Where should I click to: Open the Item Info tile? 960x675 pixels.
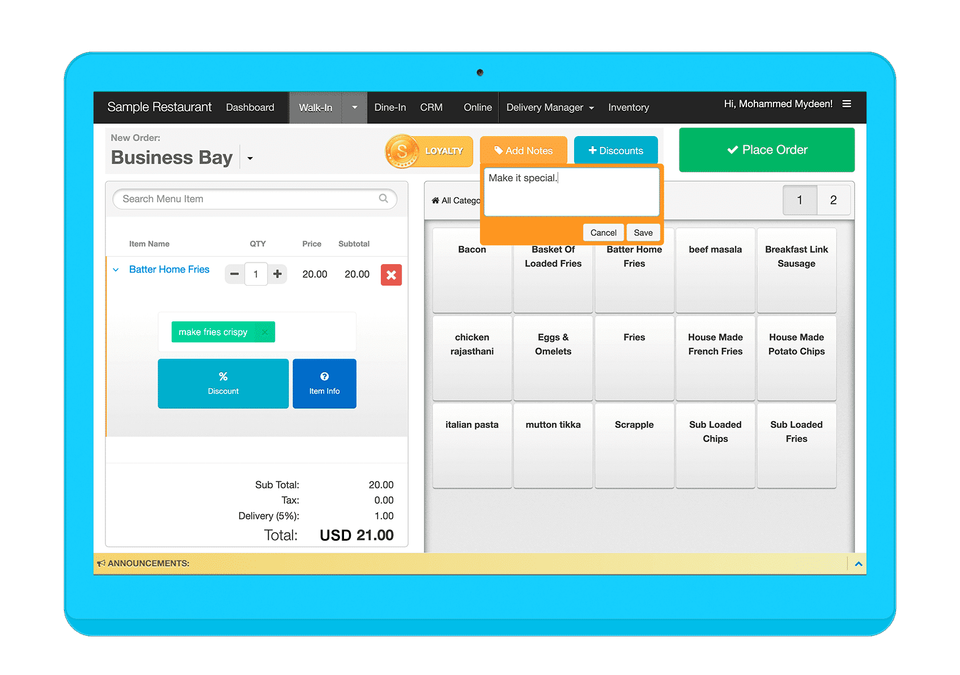click(324, 383)
